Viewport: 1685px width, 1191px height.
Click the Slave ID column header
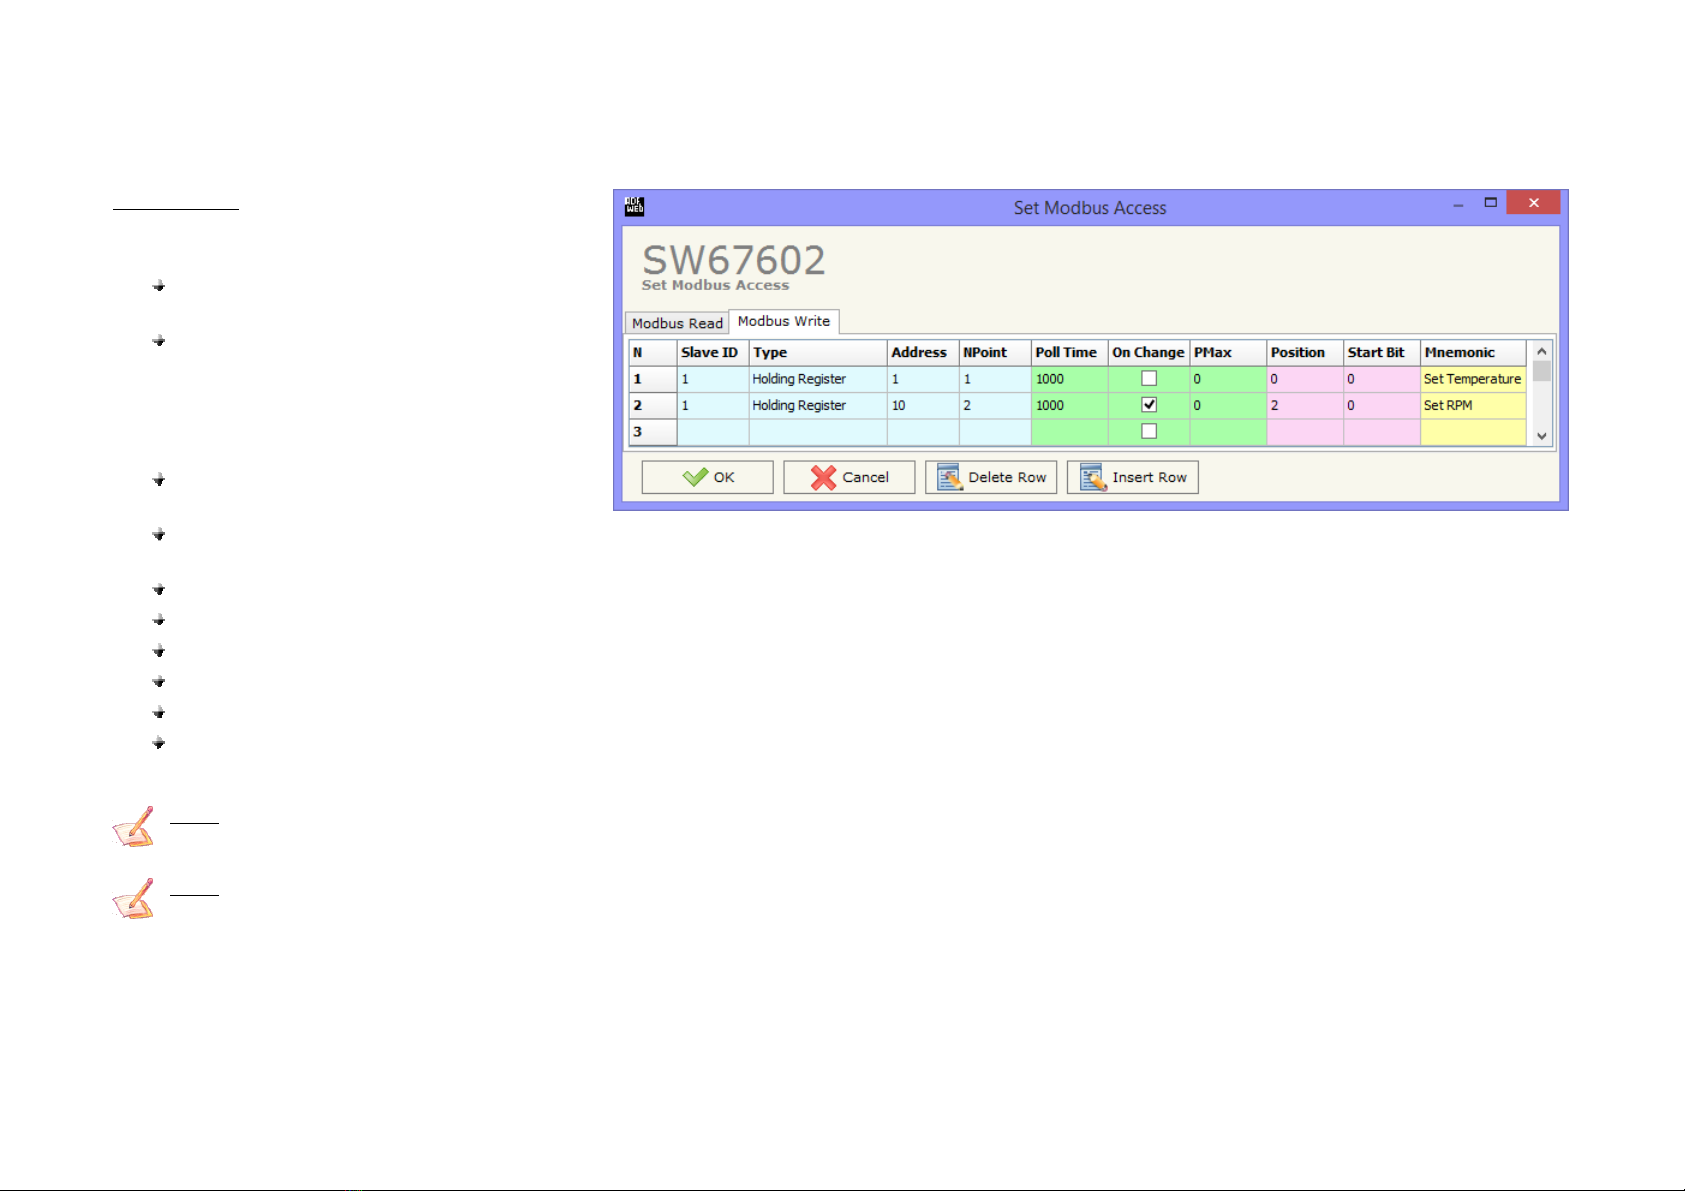click(x=713, y=353)
